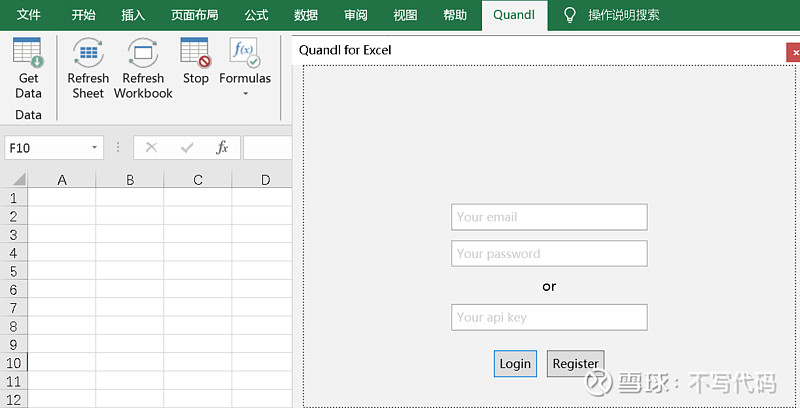The height and width of the screenshot is (408, 800).
Task: Switch to the 插入 ribbon tab
Action: pos(133,15)
